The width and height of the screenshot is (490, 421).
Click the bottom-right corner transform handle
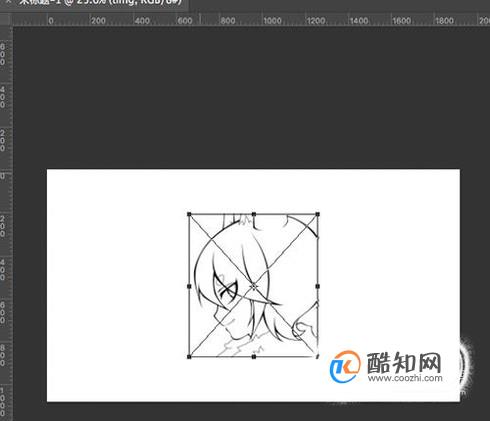click(317, 357)
